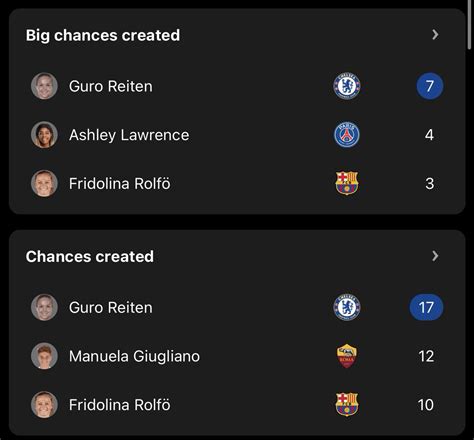Open Manuela Giugliano's player photo
This screenshot has height=440, width=474.
click(44, 356)
